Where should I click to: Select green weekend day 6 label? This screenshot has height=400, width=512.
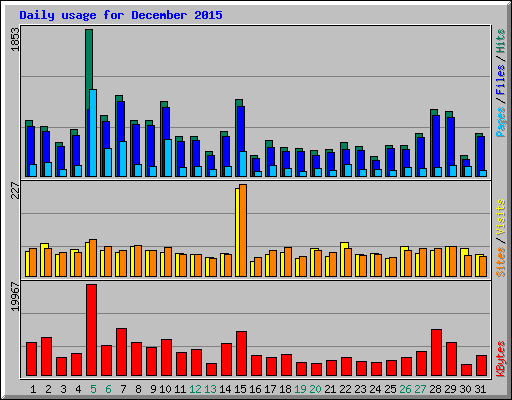(x=108, y=389)
